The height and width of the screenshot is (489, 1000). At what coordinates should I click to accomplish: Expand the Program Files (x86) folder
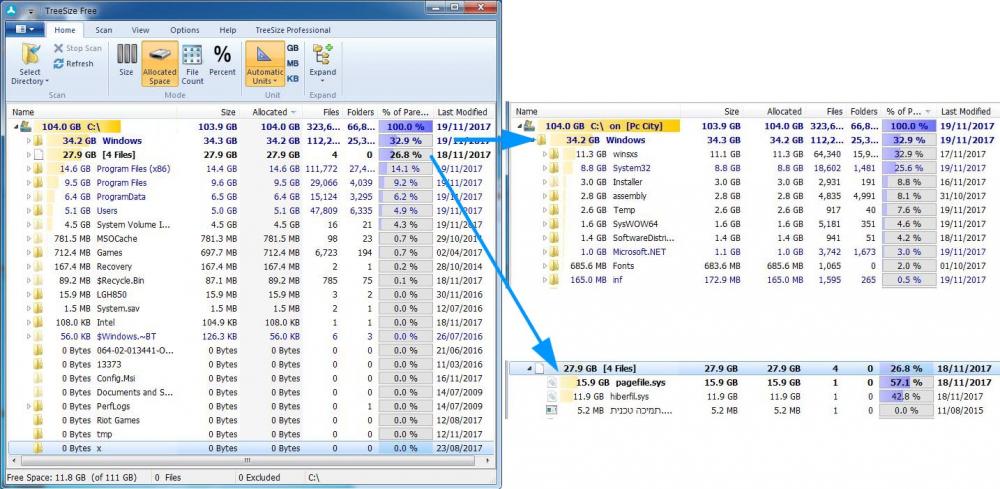click(28, 169)
